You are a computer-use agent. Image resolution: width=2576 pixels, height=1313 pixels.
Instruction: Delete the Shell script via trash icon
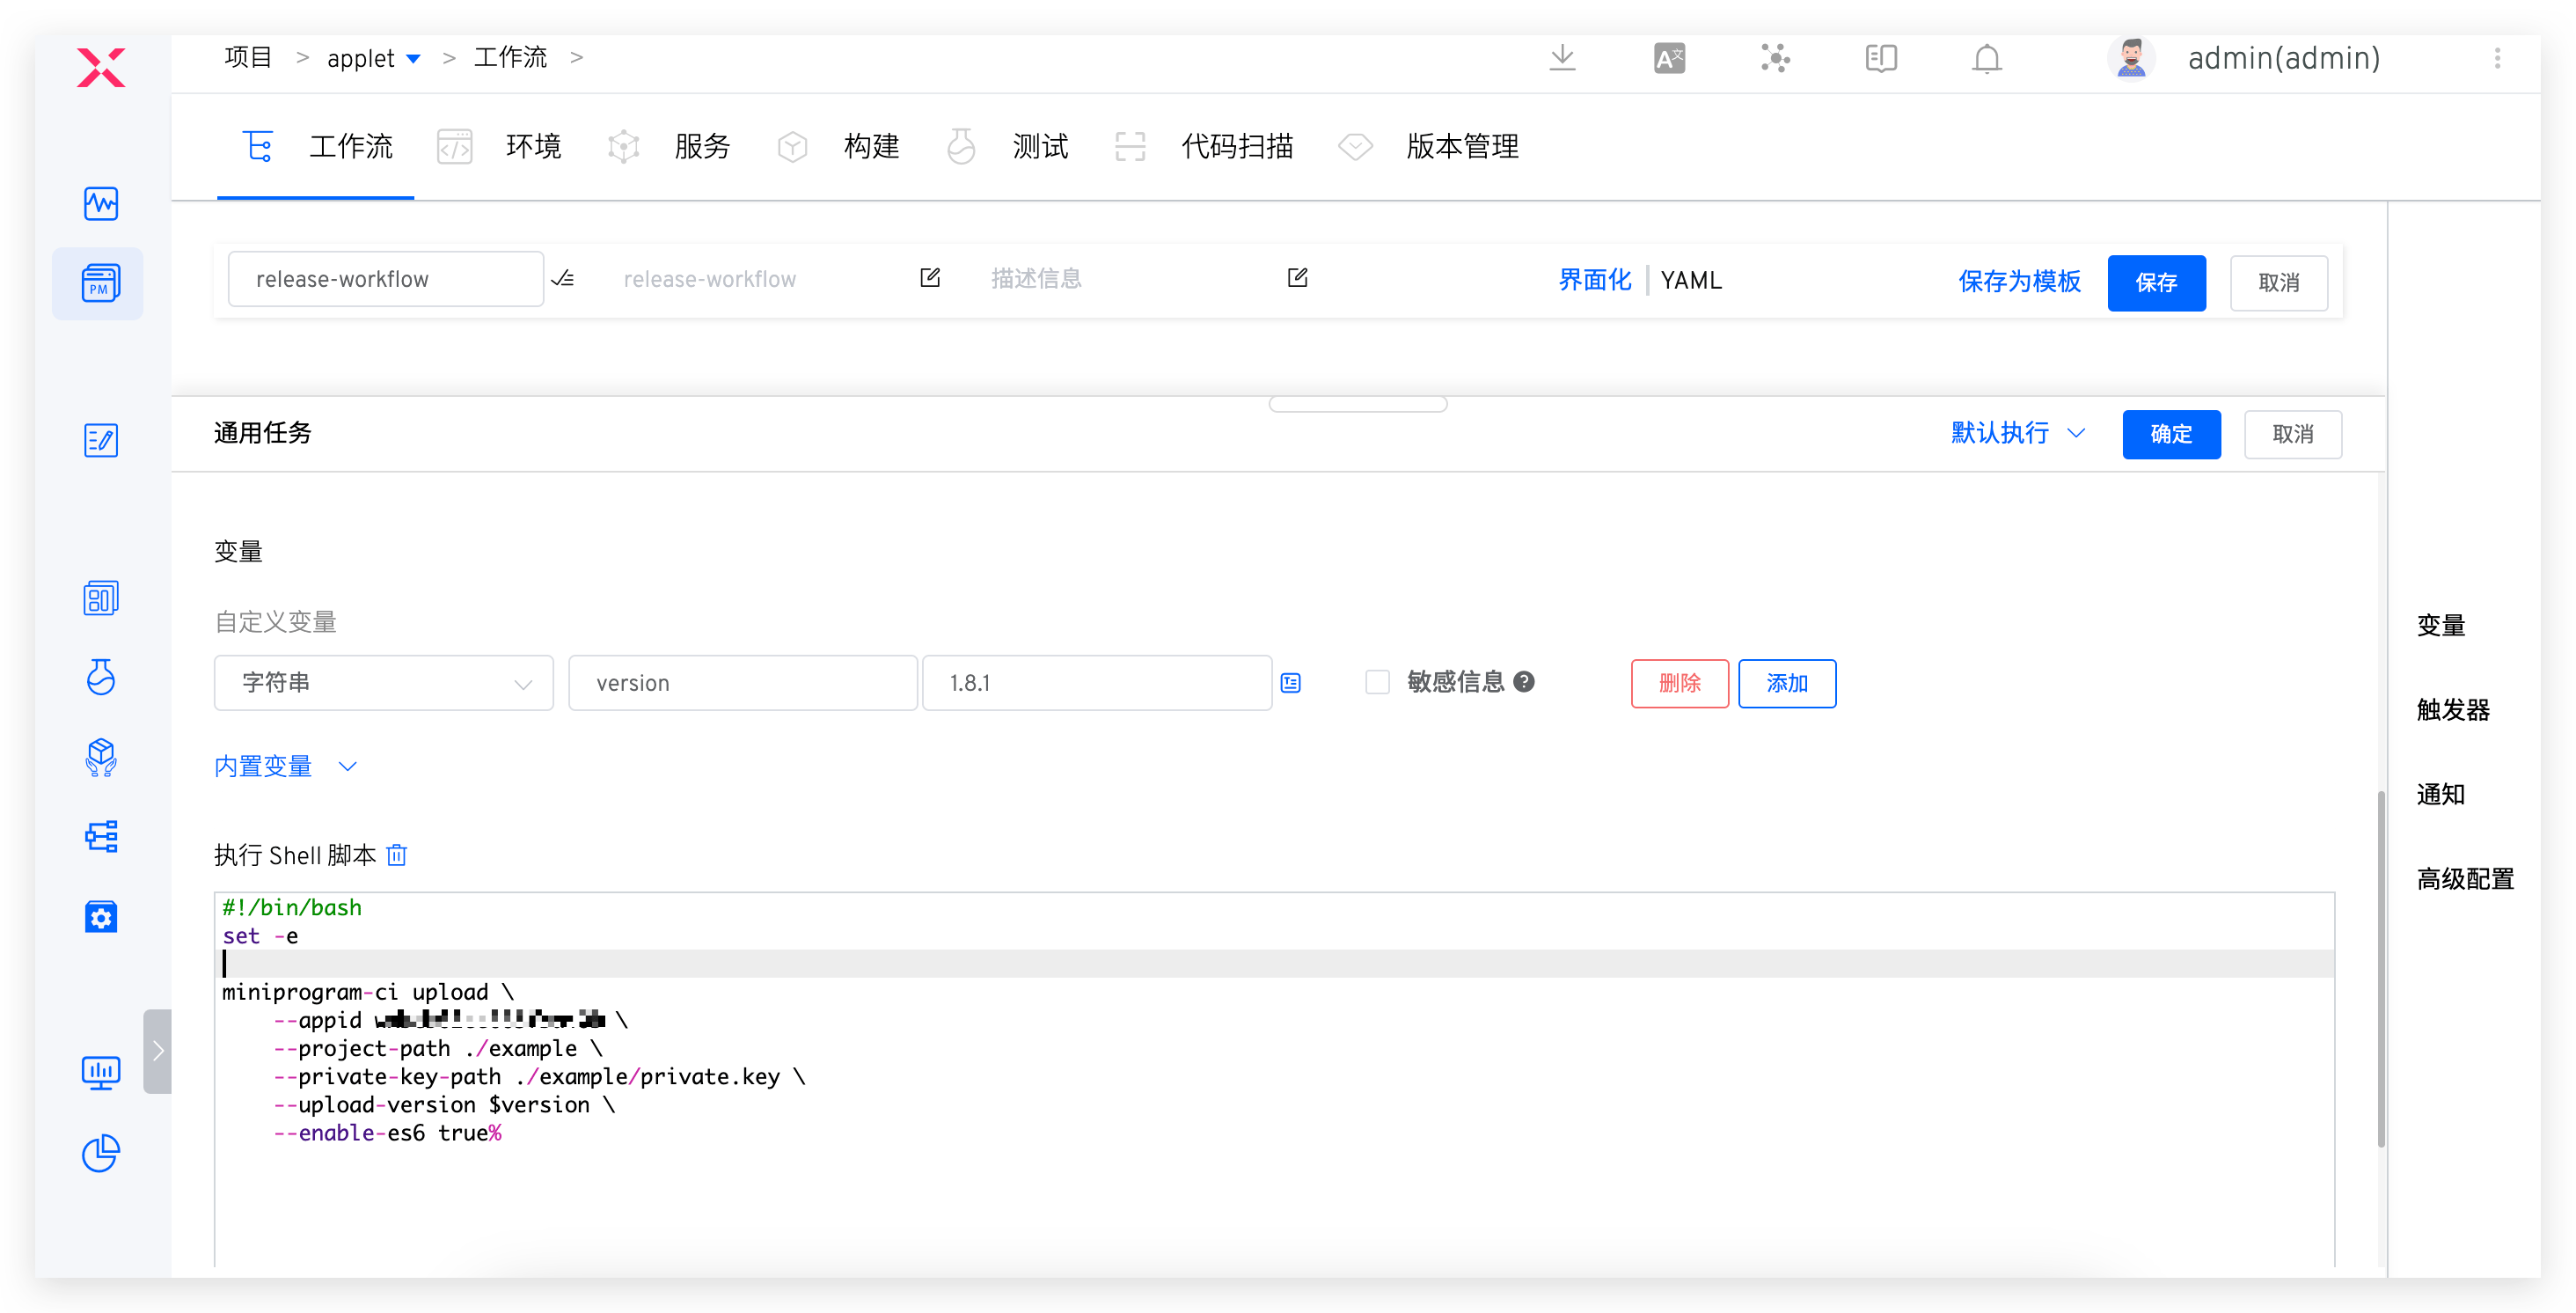[x=397, y=855]
